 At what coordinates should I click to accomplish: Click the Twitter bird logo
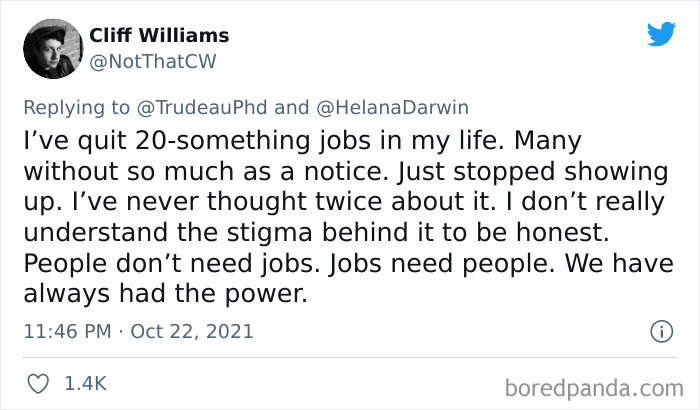pyautogui.click(x=660, y=34)
